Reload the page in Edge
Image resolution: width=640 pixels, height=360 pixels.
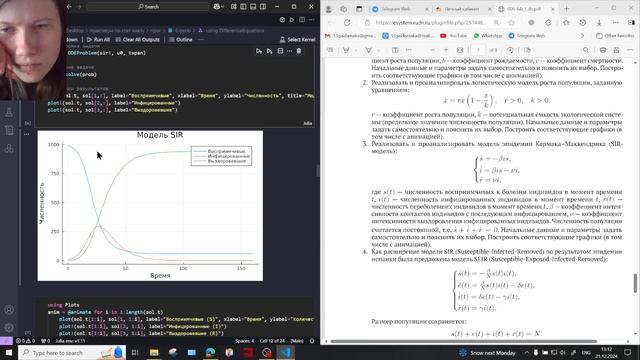pyautogui.click(x=347, y=23)
